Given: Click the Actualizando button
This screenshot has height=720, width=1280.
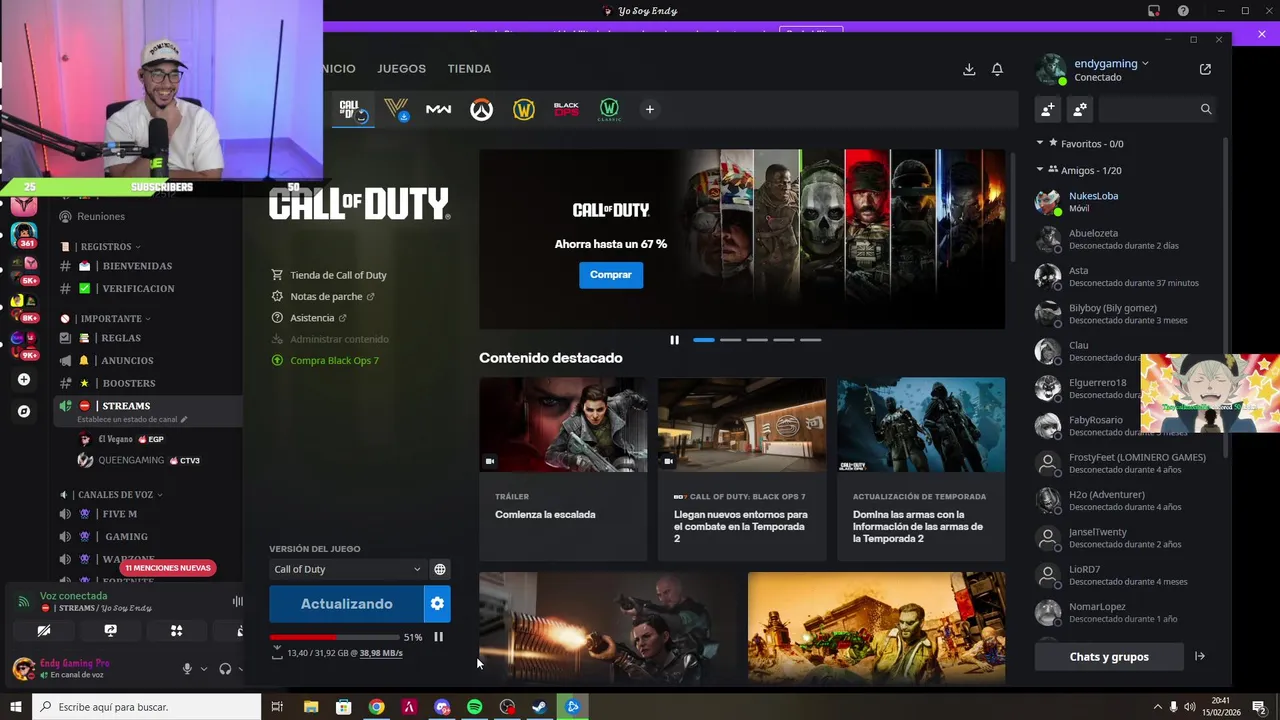Looking at the screenshot, I should (346, 604).
